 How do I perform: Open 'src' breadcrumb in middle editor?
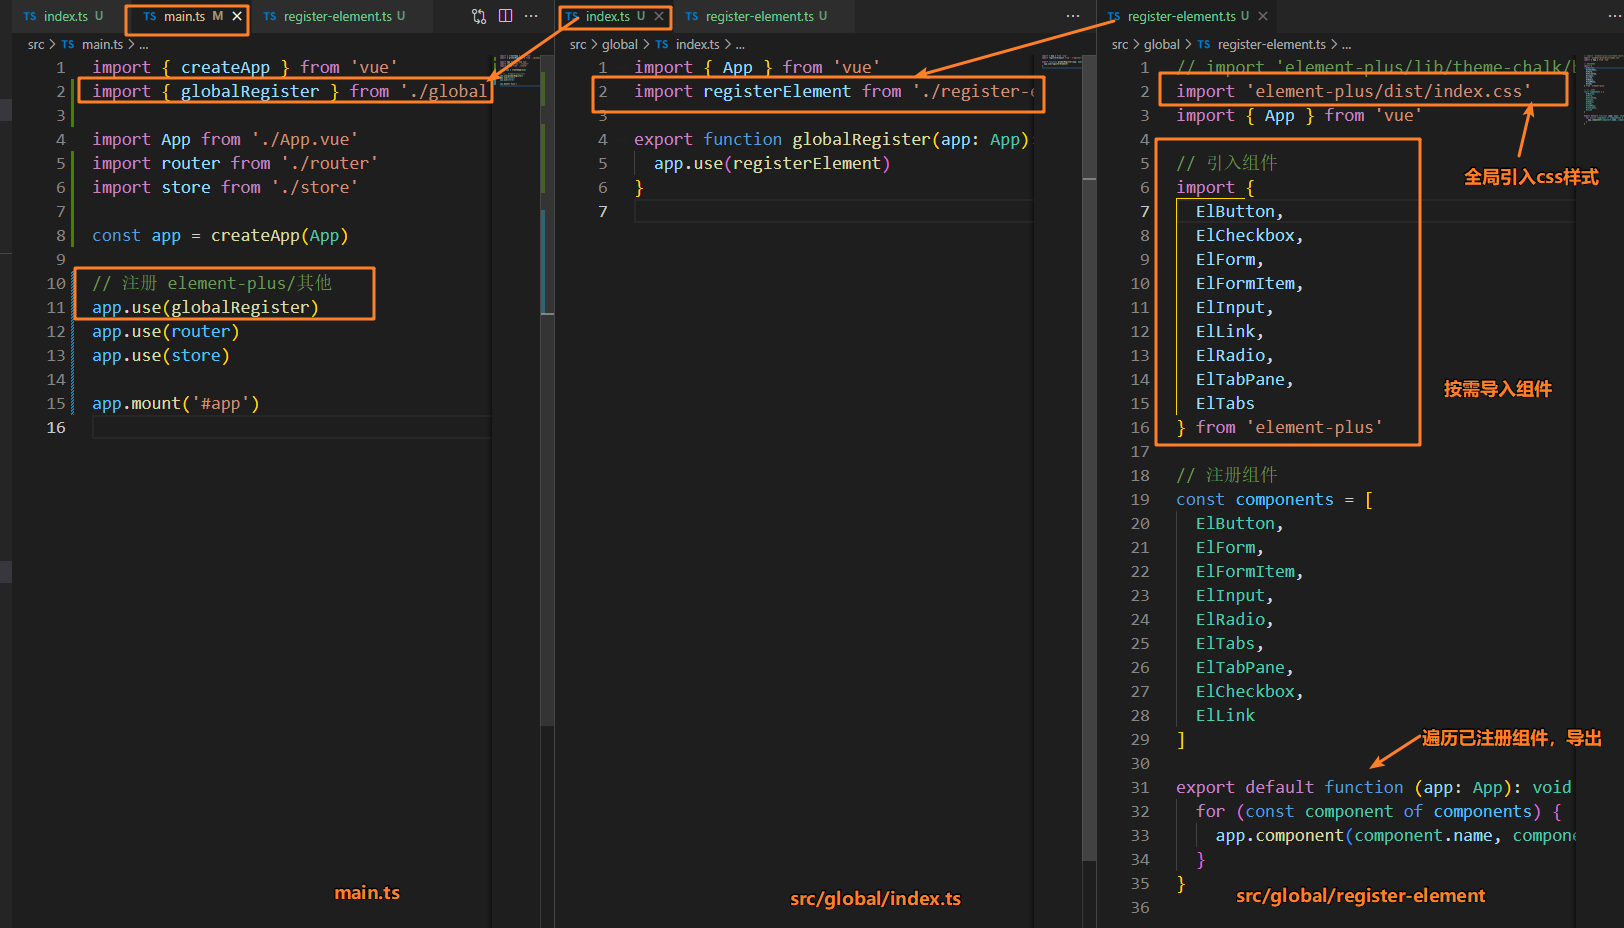(x=578, y=44)
